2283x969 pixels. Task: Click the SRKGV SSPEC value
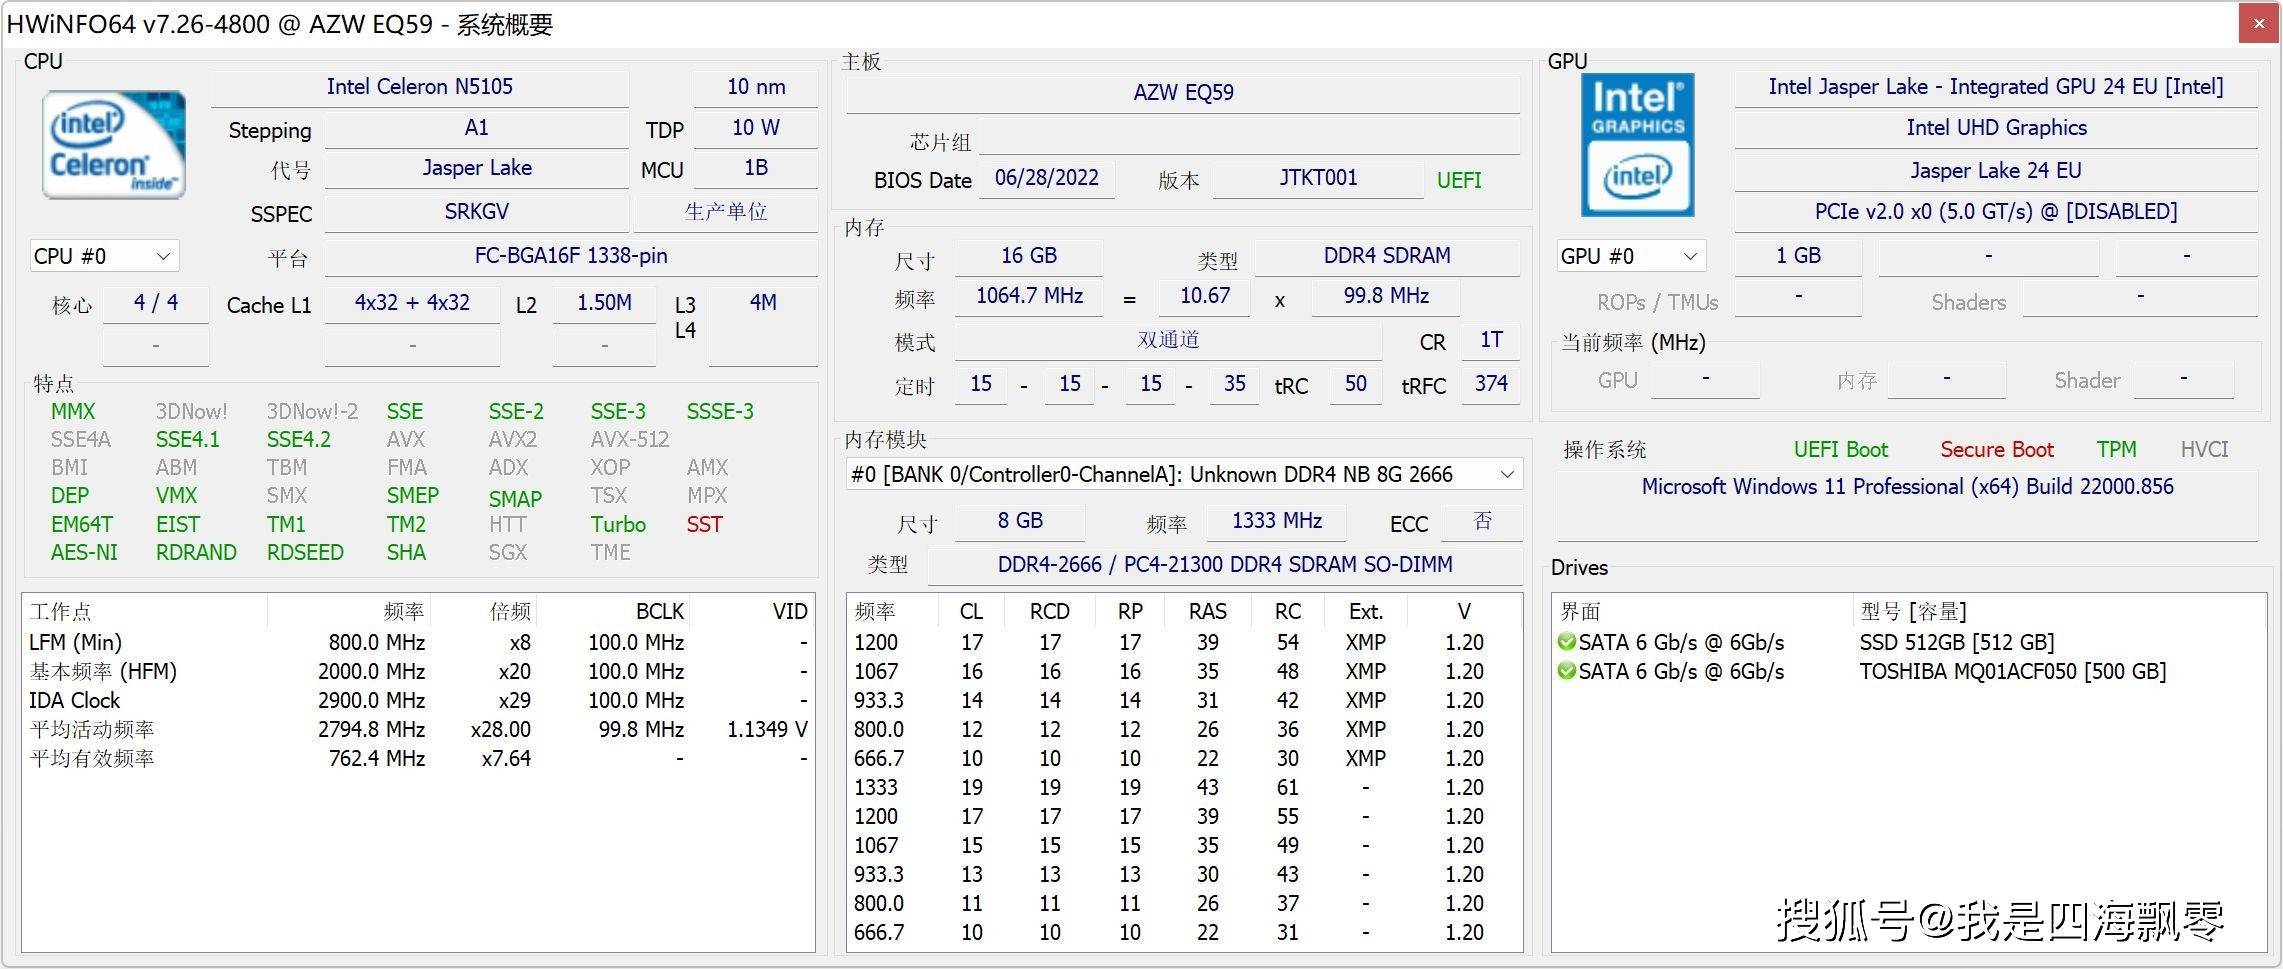477,212
